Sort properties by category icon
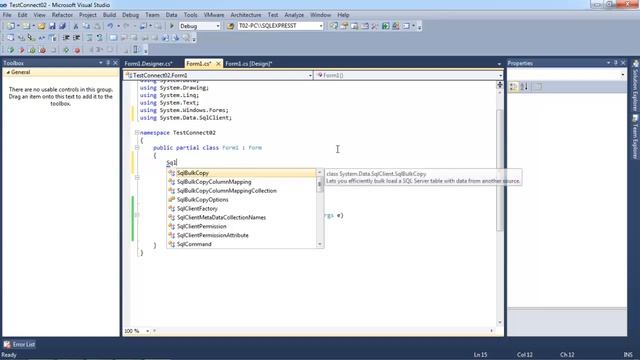Viewport: 640px width, 360px height. tap(514, 87)
